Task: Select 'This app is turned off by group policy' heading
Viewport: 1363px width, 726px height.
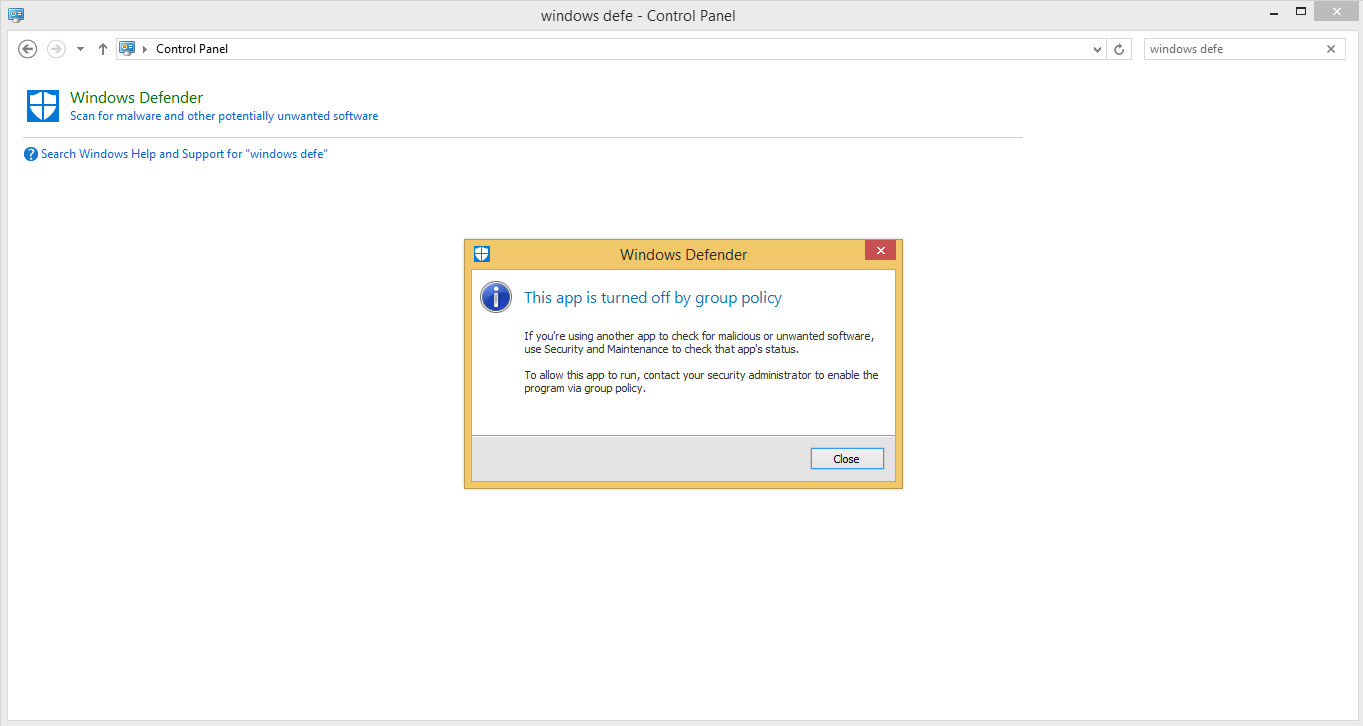Action: pos(653,298)
